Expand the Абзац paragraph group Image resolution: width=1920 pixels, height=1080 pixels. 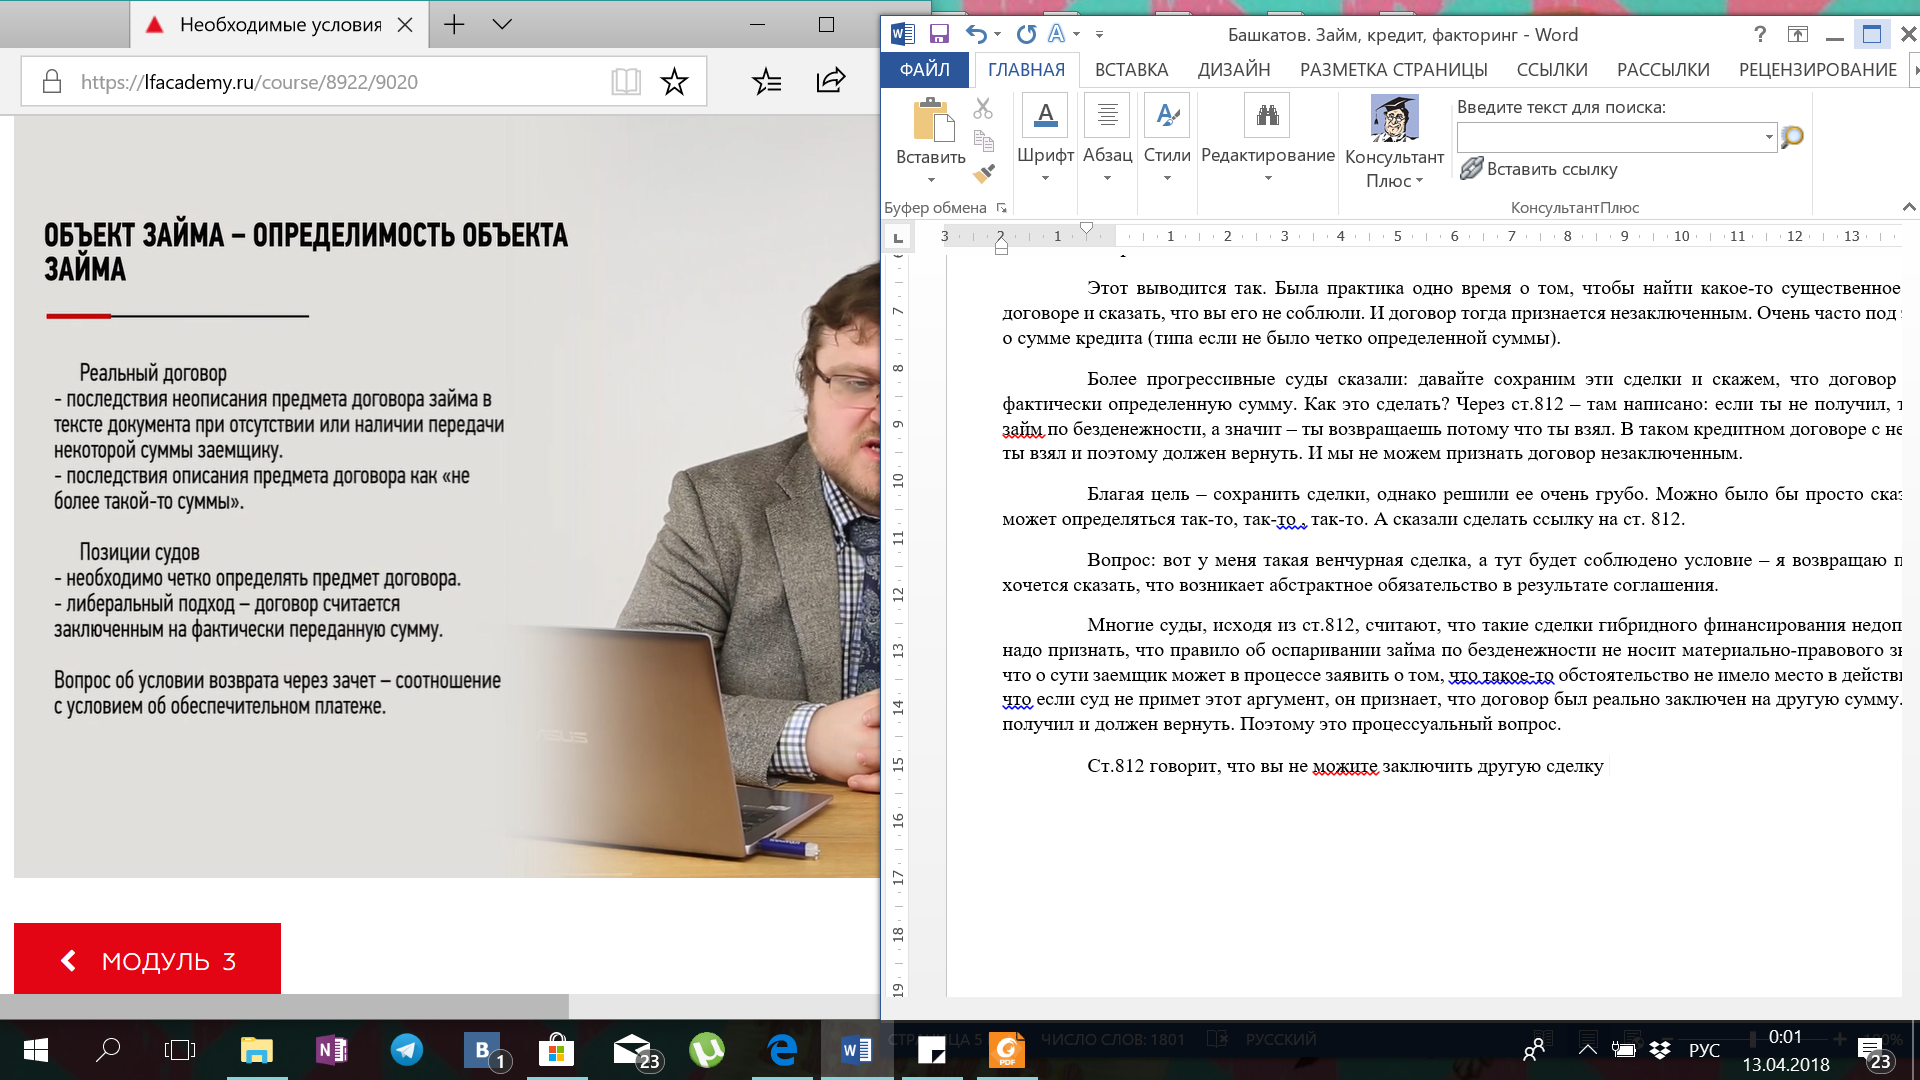[x=1107, y=140]
